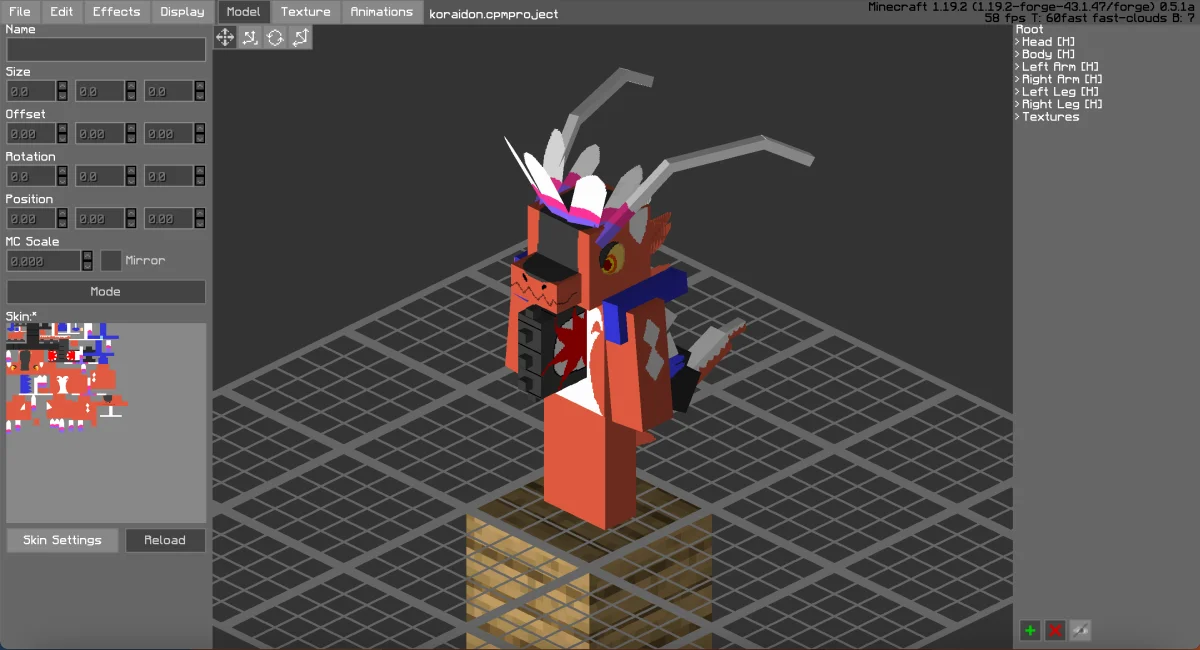Expand the Left Arm [H] node
1200x650 pixels.
coord(1017,67)
